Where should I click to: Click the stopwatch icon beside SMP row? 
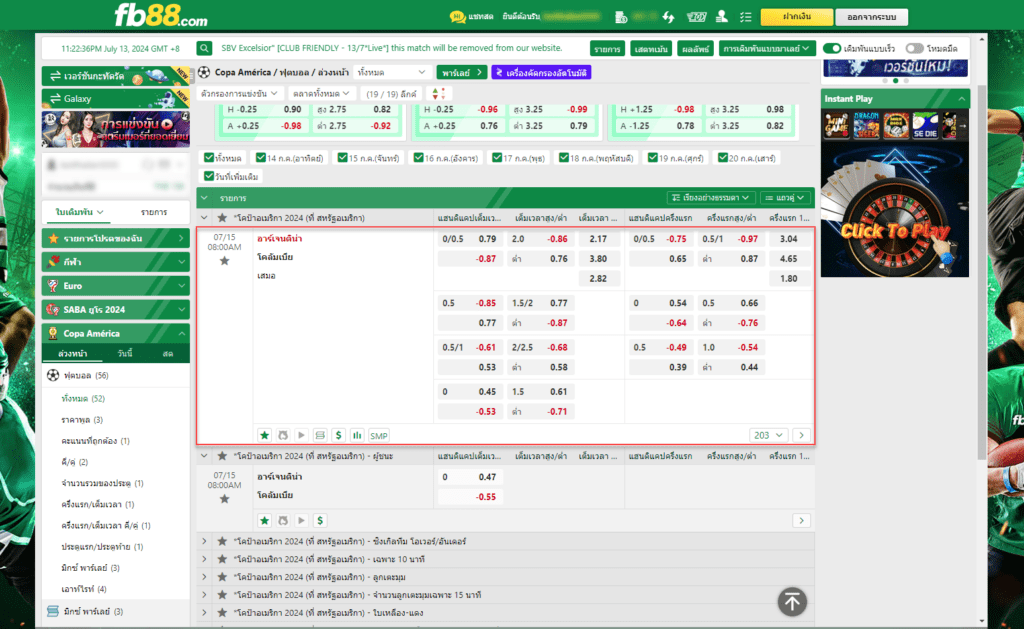point(283,435)
